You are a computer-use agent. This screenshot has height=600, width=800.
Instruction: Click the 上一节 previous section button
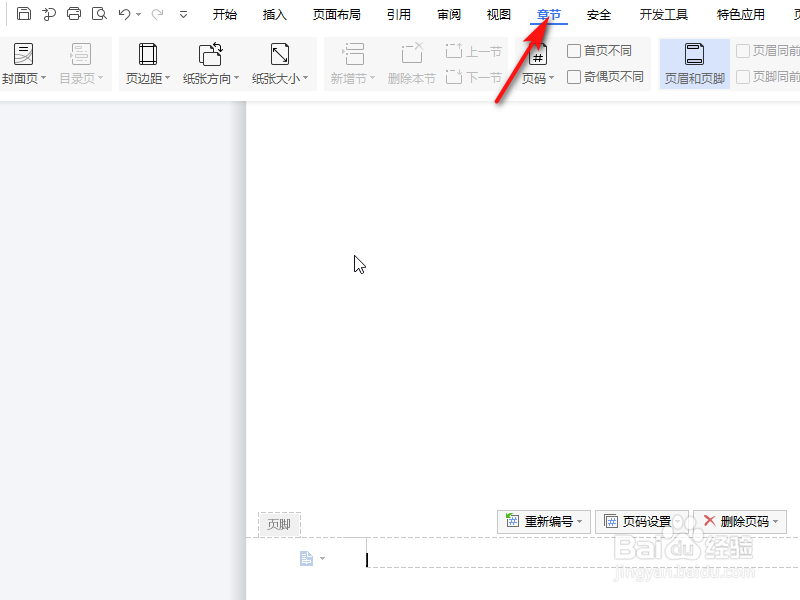(474, 51)
